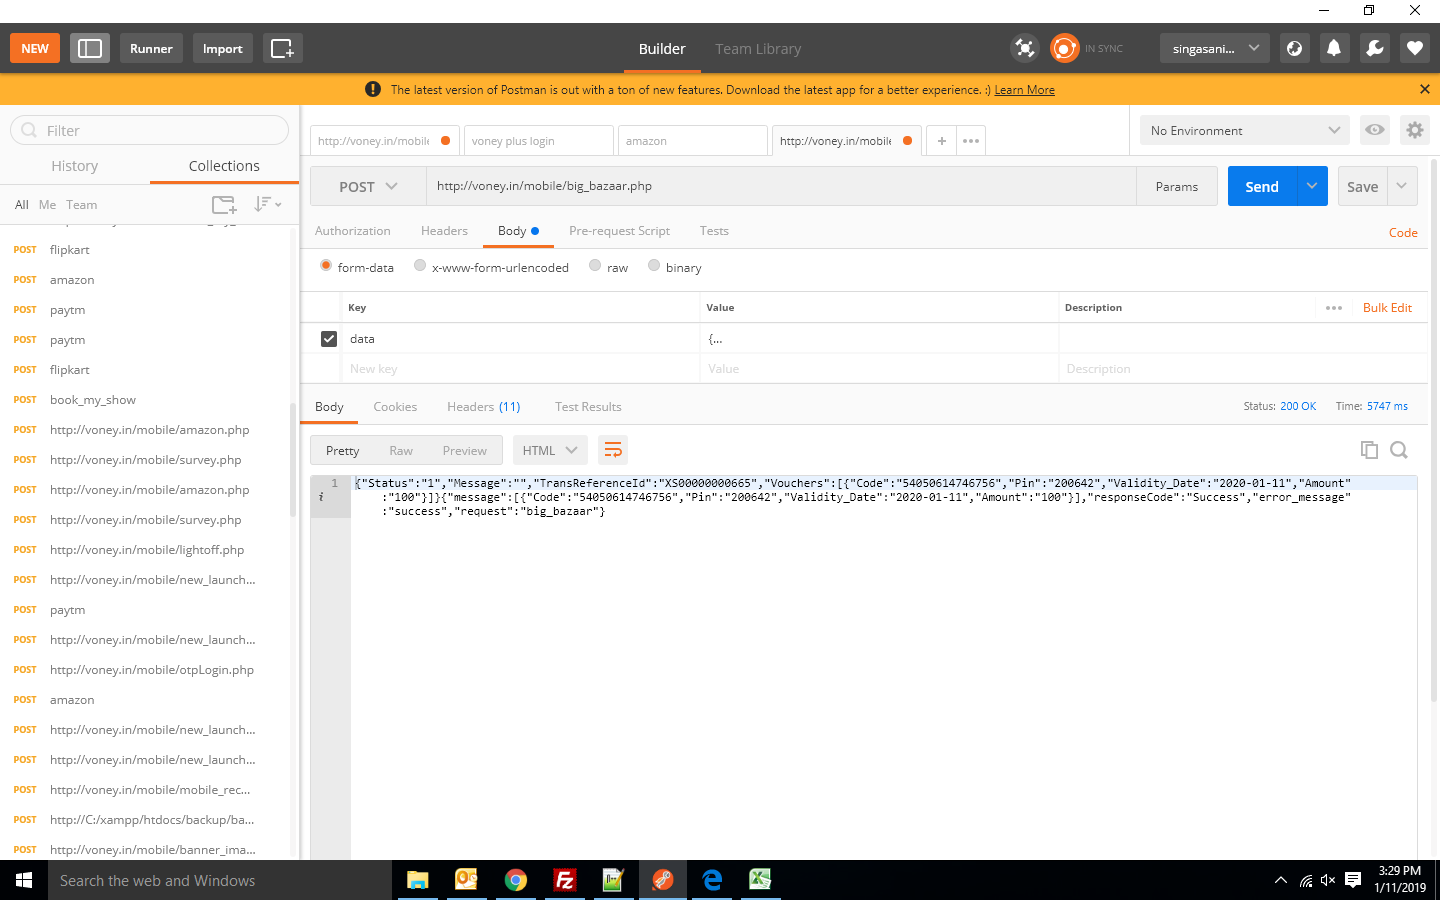Open settings with the wrench icon

1375,48
